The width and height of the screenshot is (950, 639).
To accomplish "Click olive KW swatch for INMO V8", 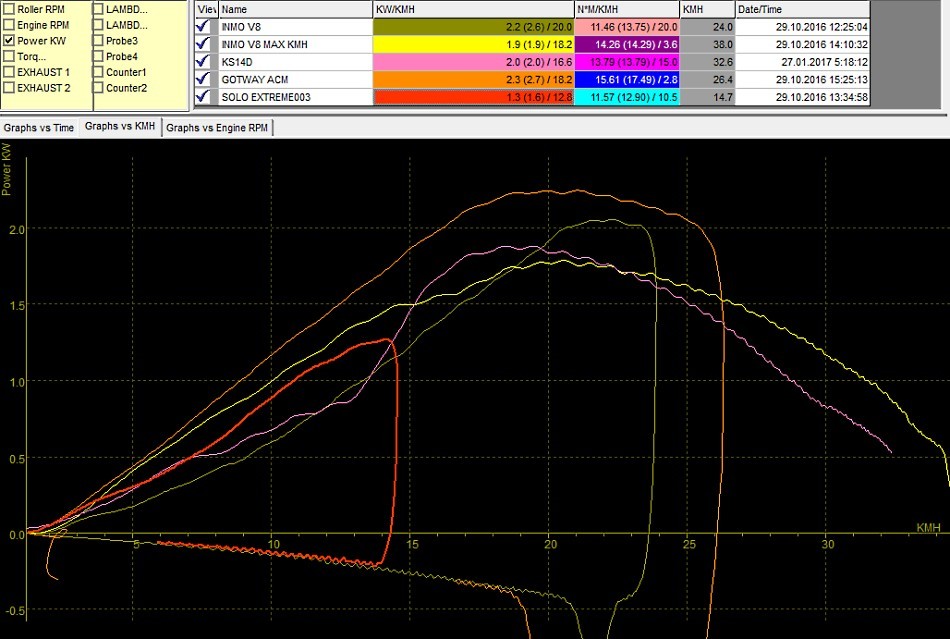I will (473, 27).
